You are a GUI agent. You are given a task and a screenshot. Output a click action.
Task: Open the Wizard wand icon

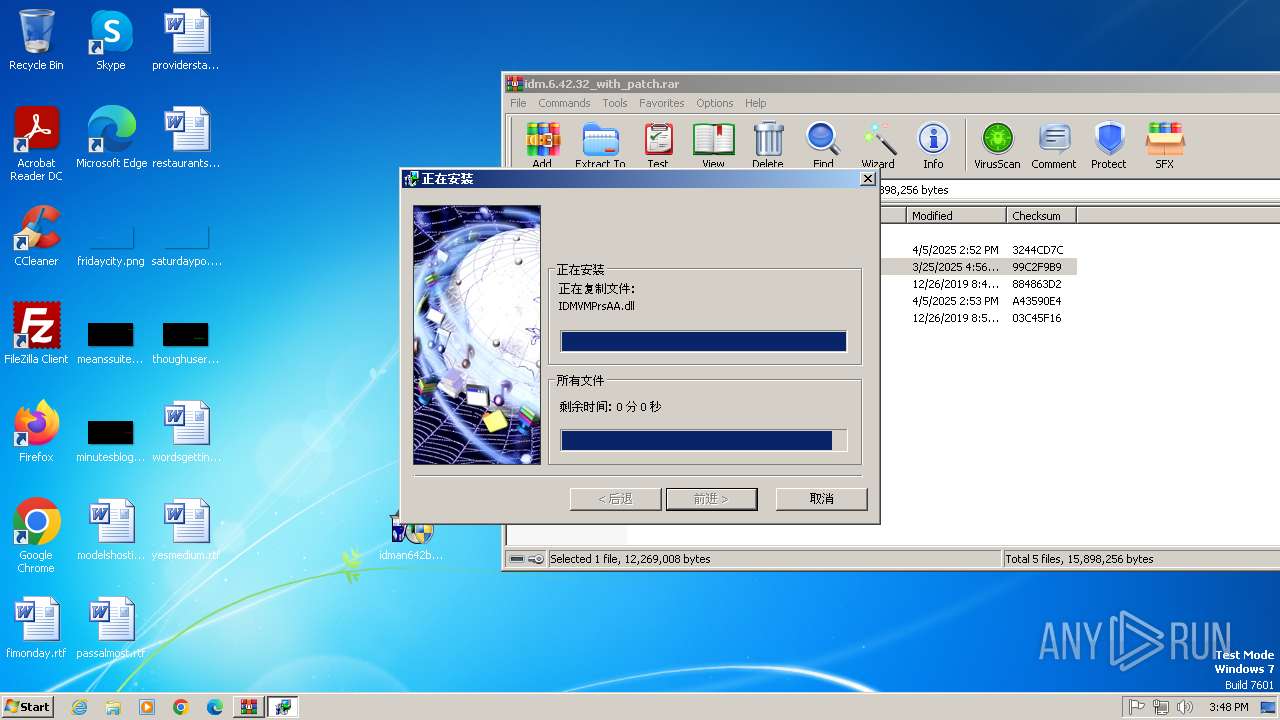point(878,145)
